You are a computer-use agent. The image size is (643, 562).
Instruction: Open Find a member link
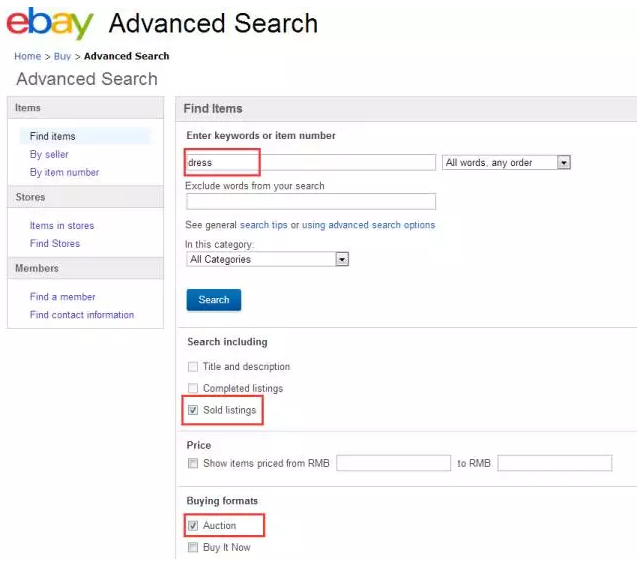click(x=62, y=297)
